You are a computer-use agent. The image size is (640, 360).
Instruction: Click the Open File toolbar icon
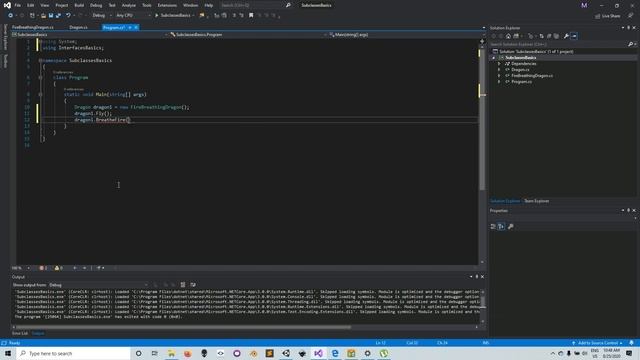coord(43,16)
